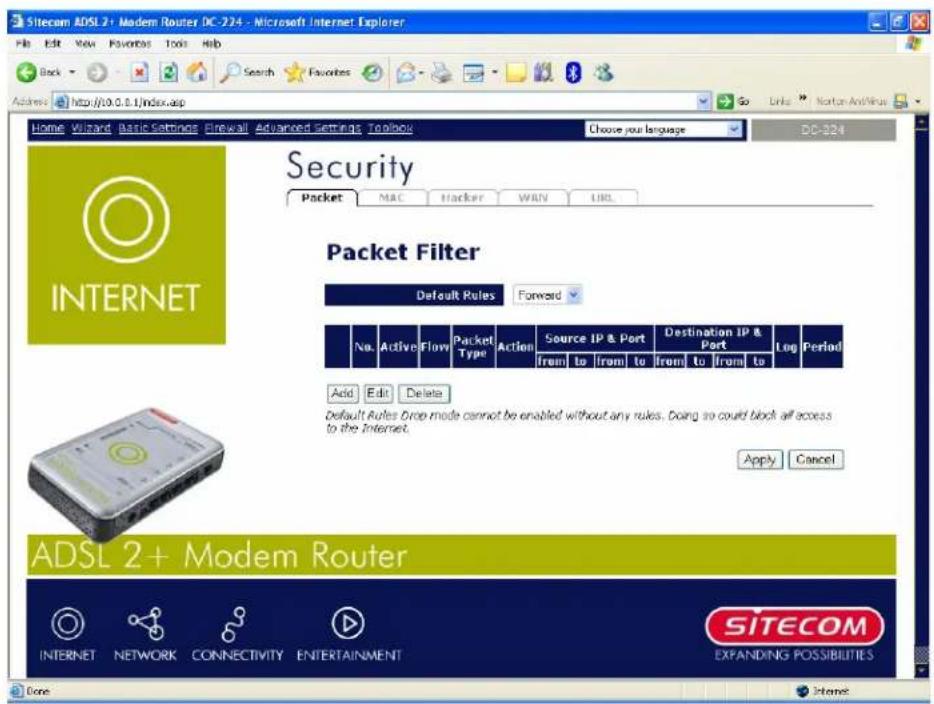This screenshot has width=934, height=704.
Task: Switch to the Hacker tab
Action: tap(462, 198)
